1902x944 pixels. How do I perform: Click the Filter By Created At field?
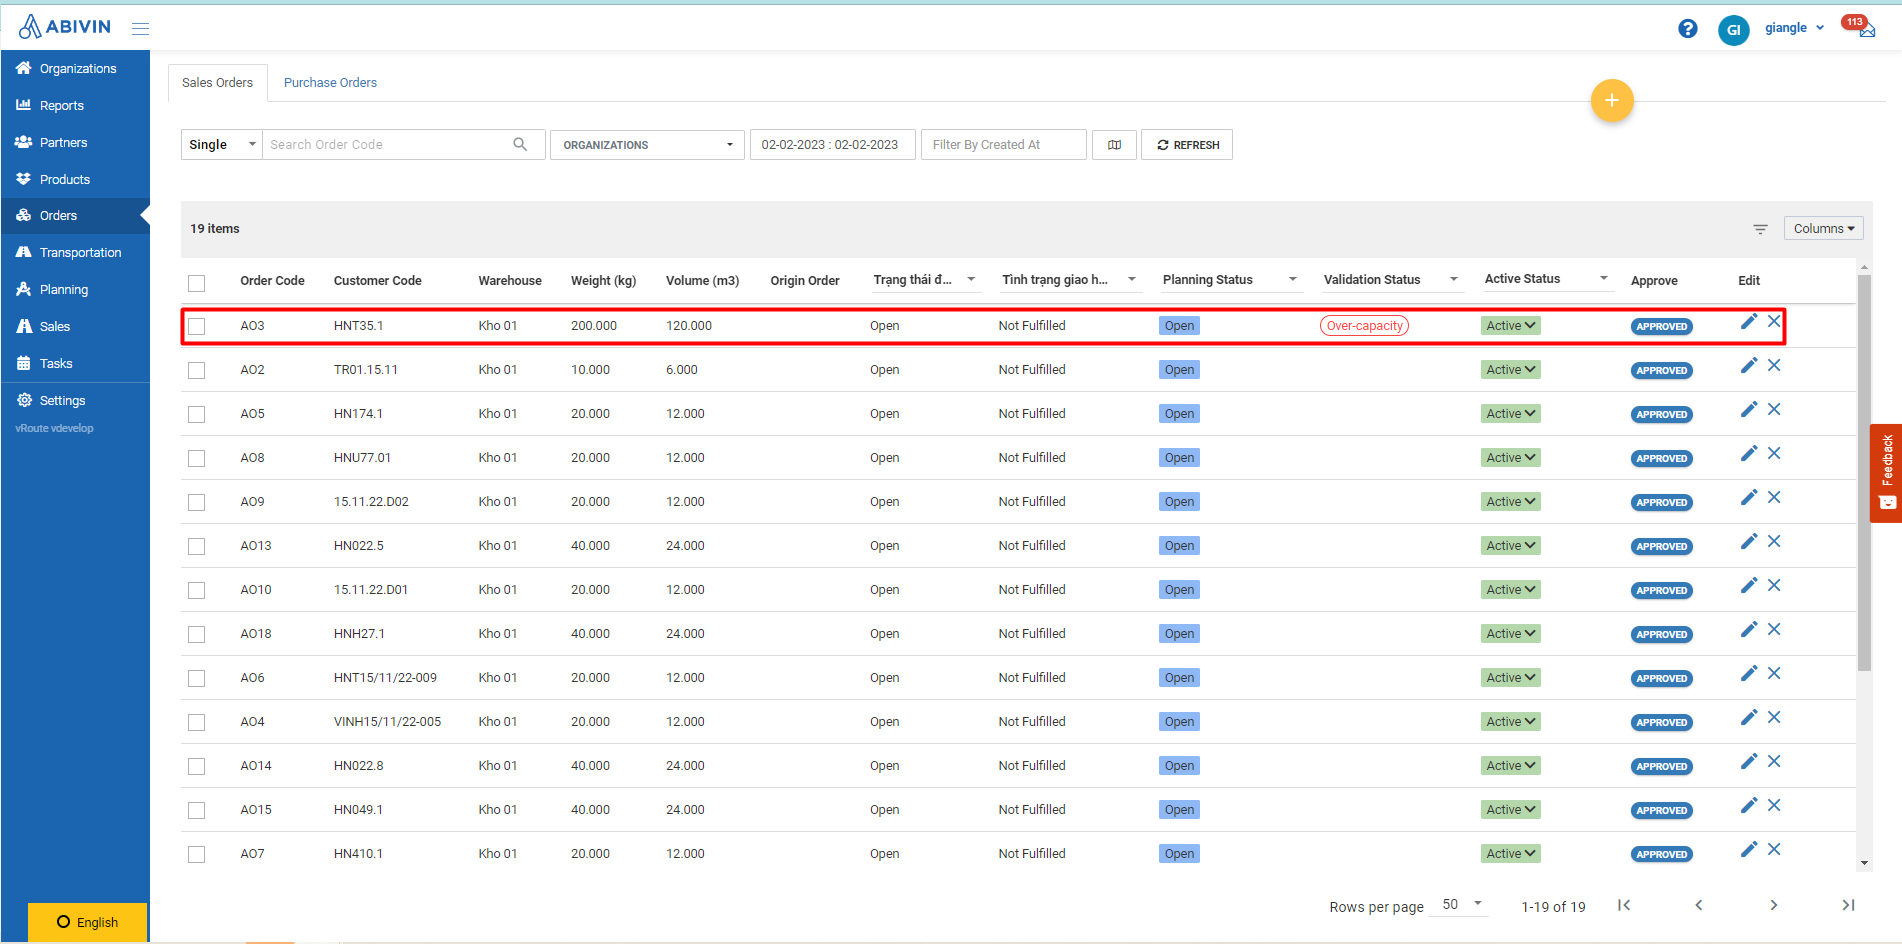(1003, 145)
